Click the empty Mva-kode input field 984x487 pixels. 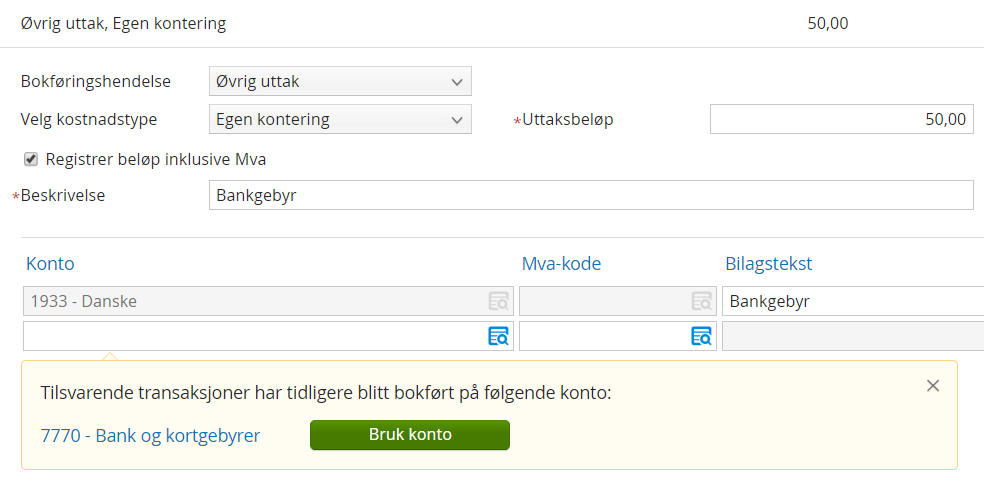pyautogui.click(x=604, y=336)
